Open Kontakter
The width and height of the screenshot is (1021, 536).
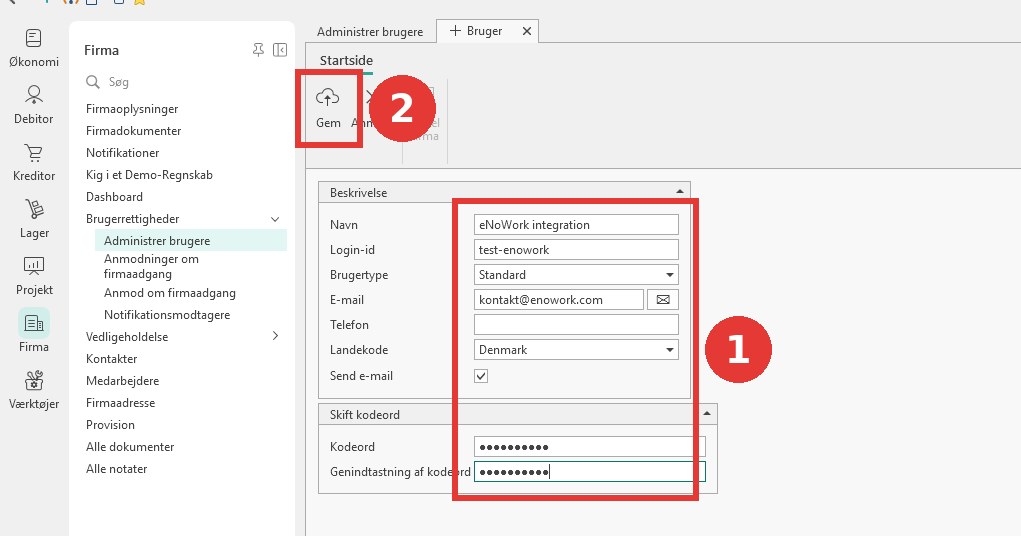(111, 359)
